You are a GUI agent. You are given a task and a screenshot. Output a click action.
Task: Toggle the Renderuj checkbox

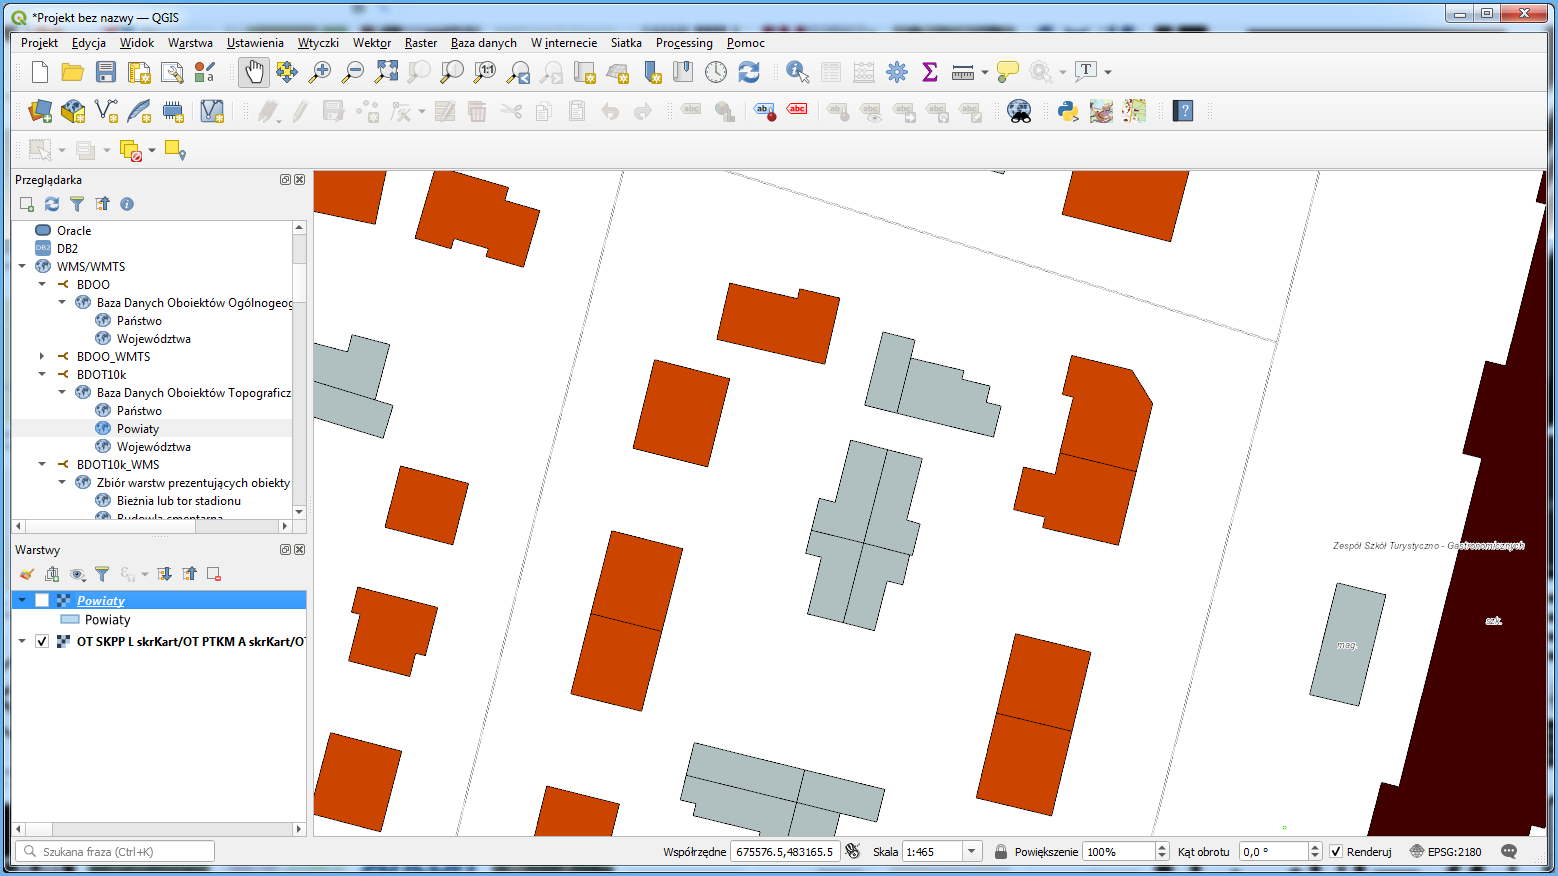pyautogui.click(x=1336, y=852)
